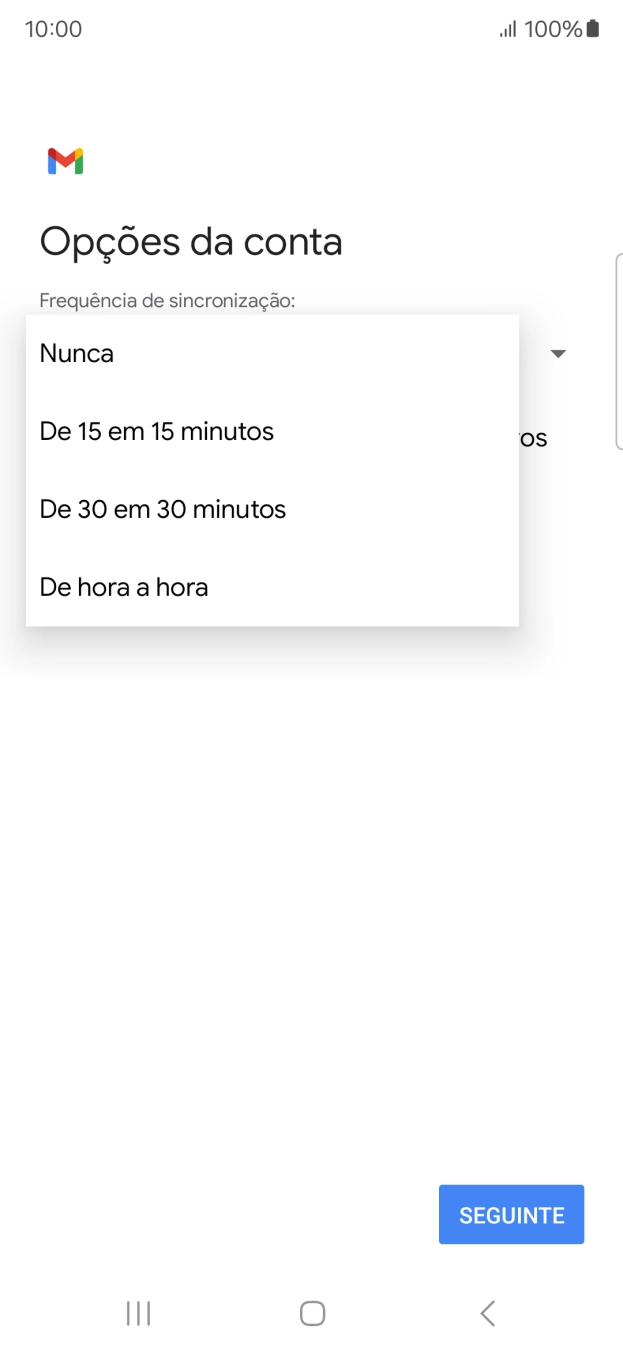The width and height of the screenshot is (623, 1351).
Task: Open the sync frequency dropdown arrow
Action: (558, 353)
